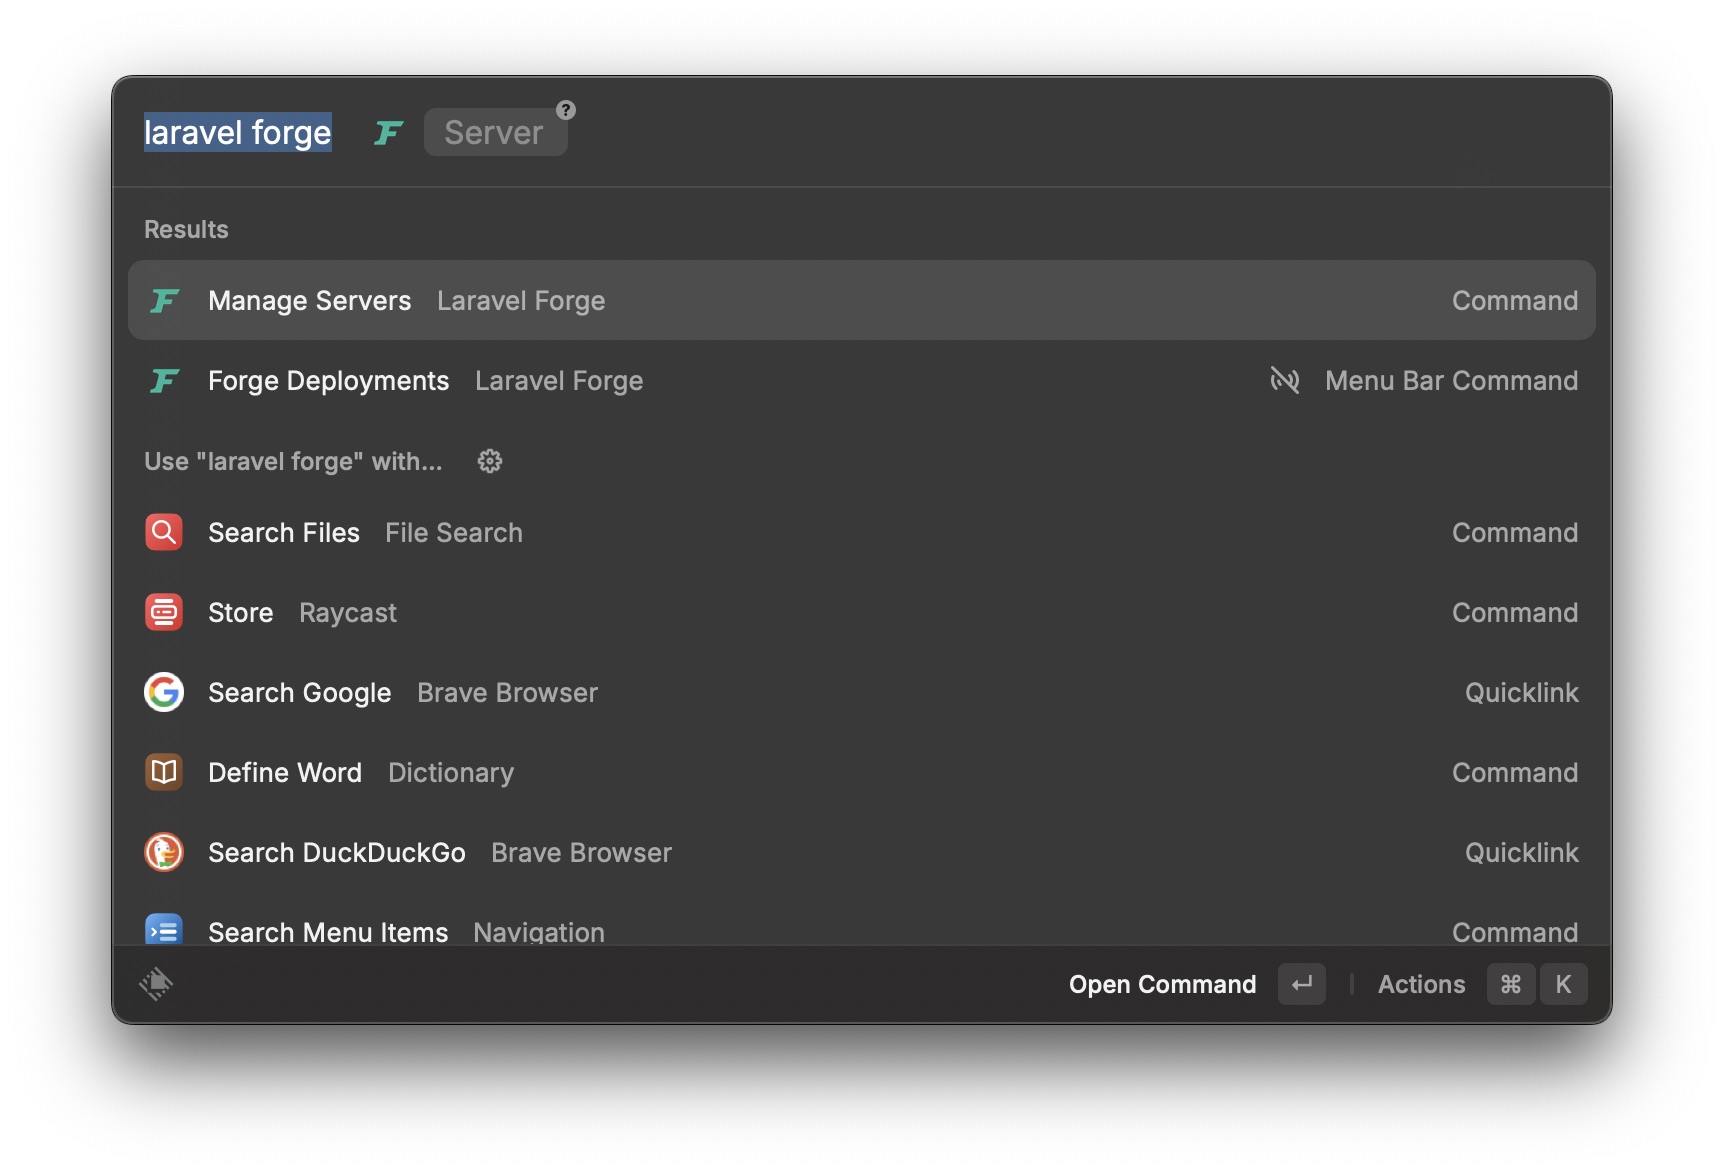Click the Manage Servers Forge icon

pos(164,300)
